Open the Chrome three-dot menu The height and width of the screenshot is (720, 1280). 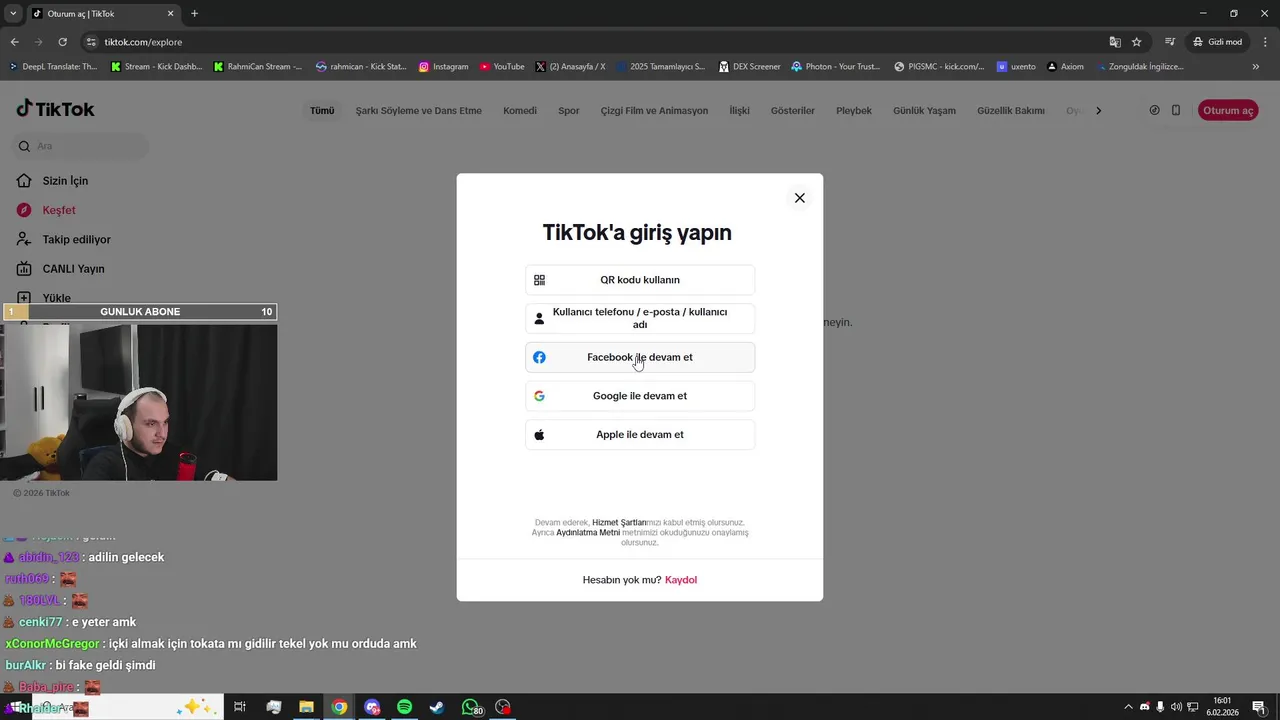pyautogui.click(x=1263, y=42)
